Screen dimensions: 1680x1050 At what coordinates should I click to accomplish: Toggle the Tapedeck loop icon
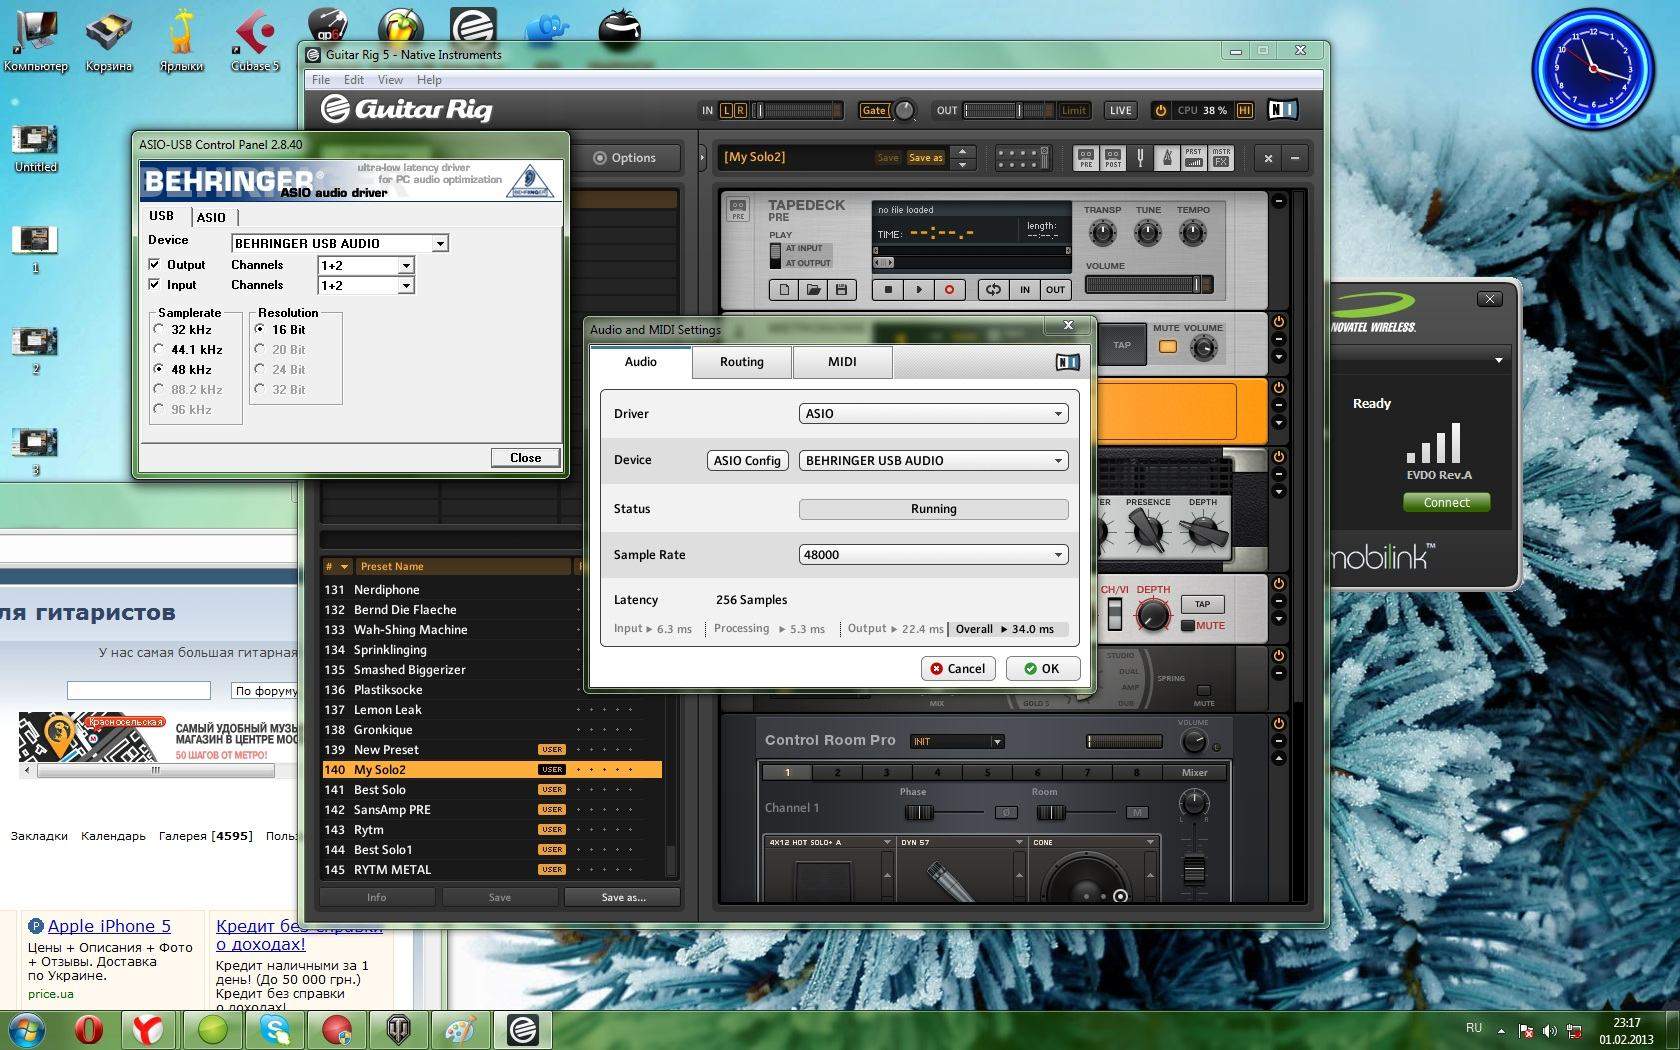pyautogui.click(x=993, y=290)
